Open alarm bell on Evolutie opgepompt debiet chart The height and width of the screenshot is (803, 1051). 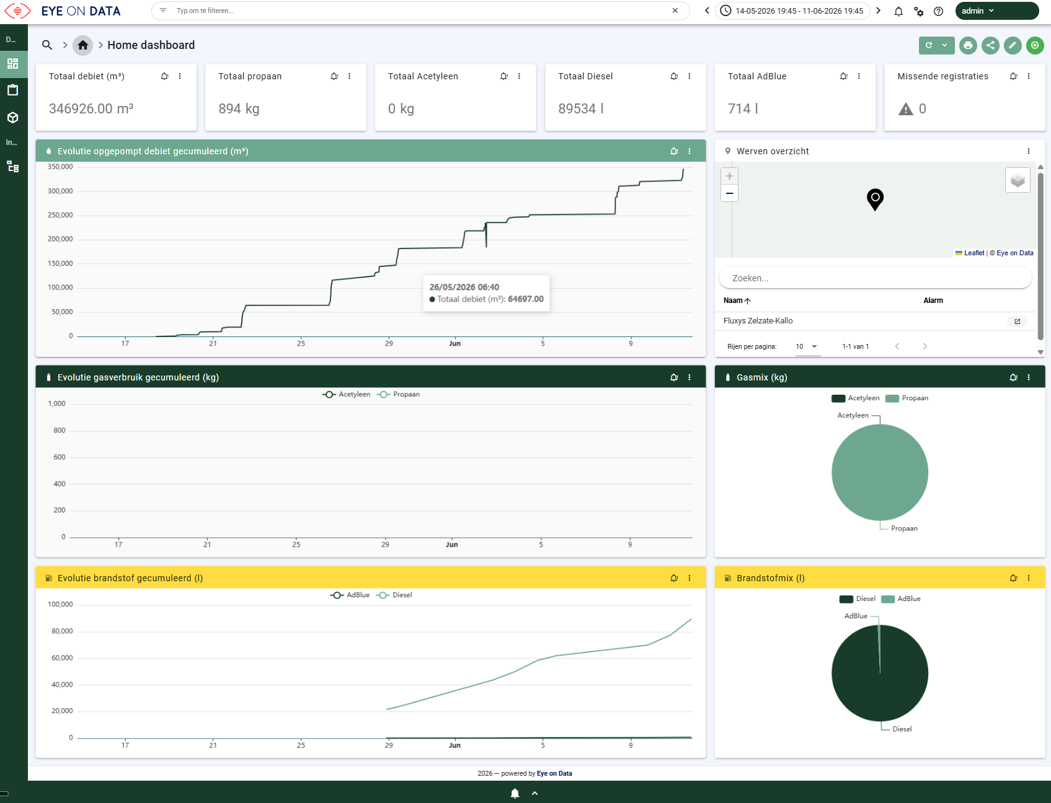point(674,151)
